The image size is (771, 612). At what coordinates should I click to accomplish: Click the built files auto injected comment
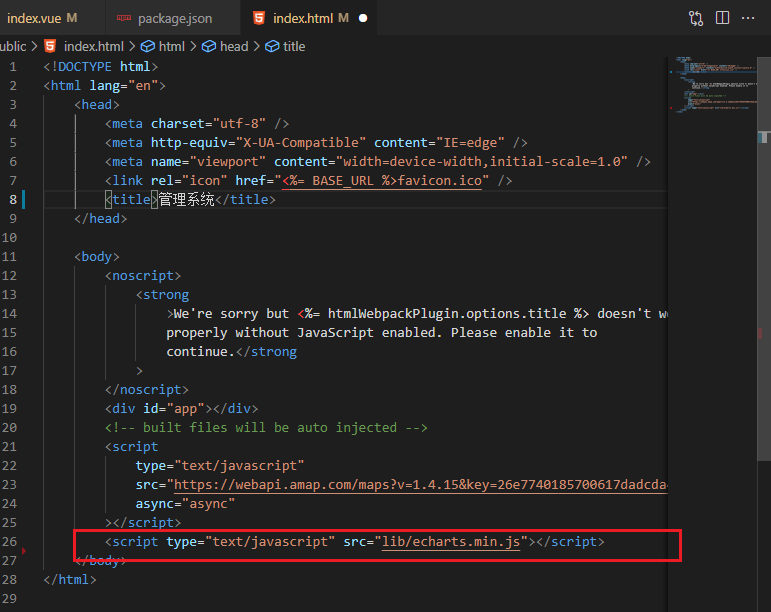266,428
